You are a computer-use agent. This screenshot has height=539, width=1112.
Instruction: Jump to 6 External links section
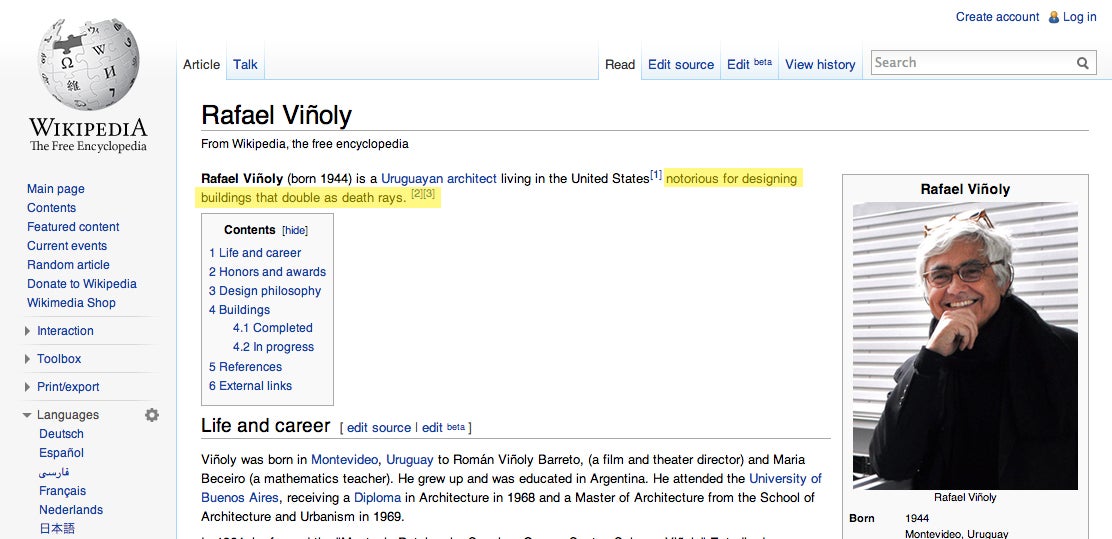pyautogui.click(x=250, y=386)
